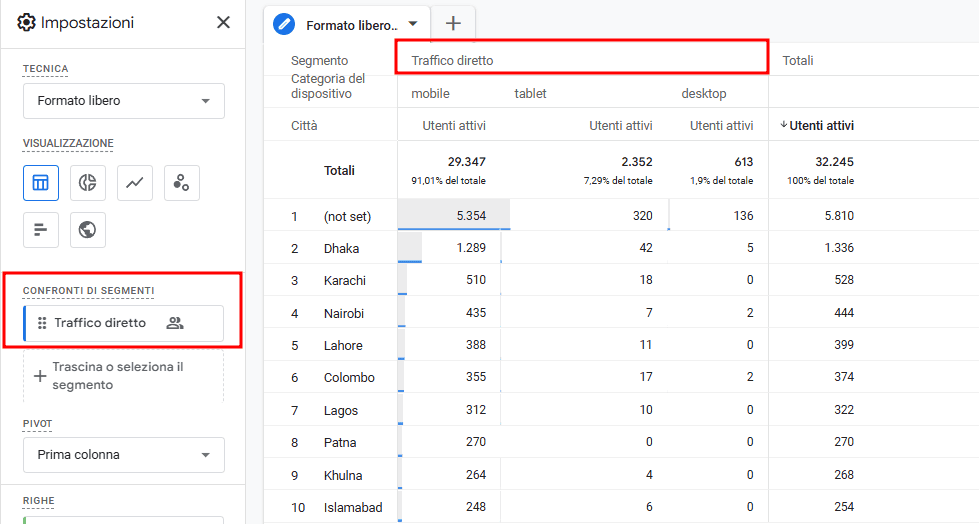This screenshot has height=524, width=979.
Task: Select the scatter plot visualization
Action: [182, 183]
